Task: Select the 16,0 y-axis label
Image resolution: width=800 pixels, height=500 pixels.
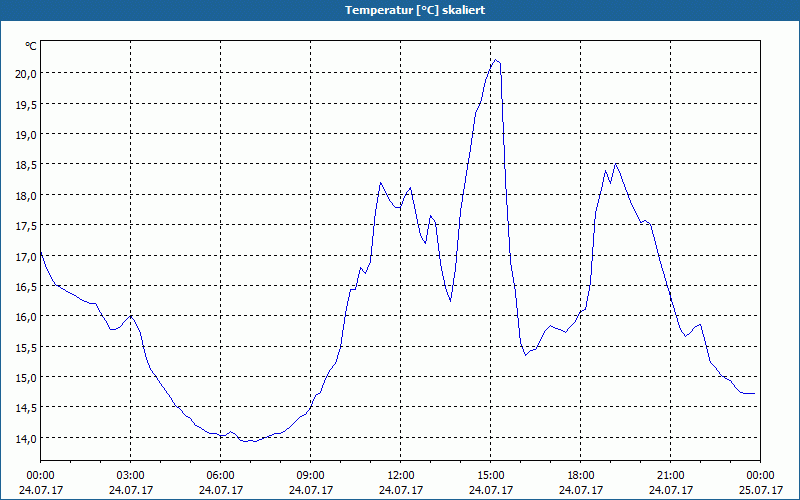Action: (26, 317)
